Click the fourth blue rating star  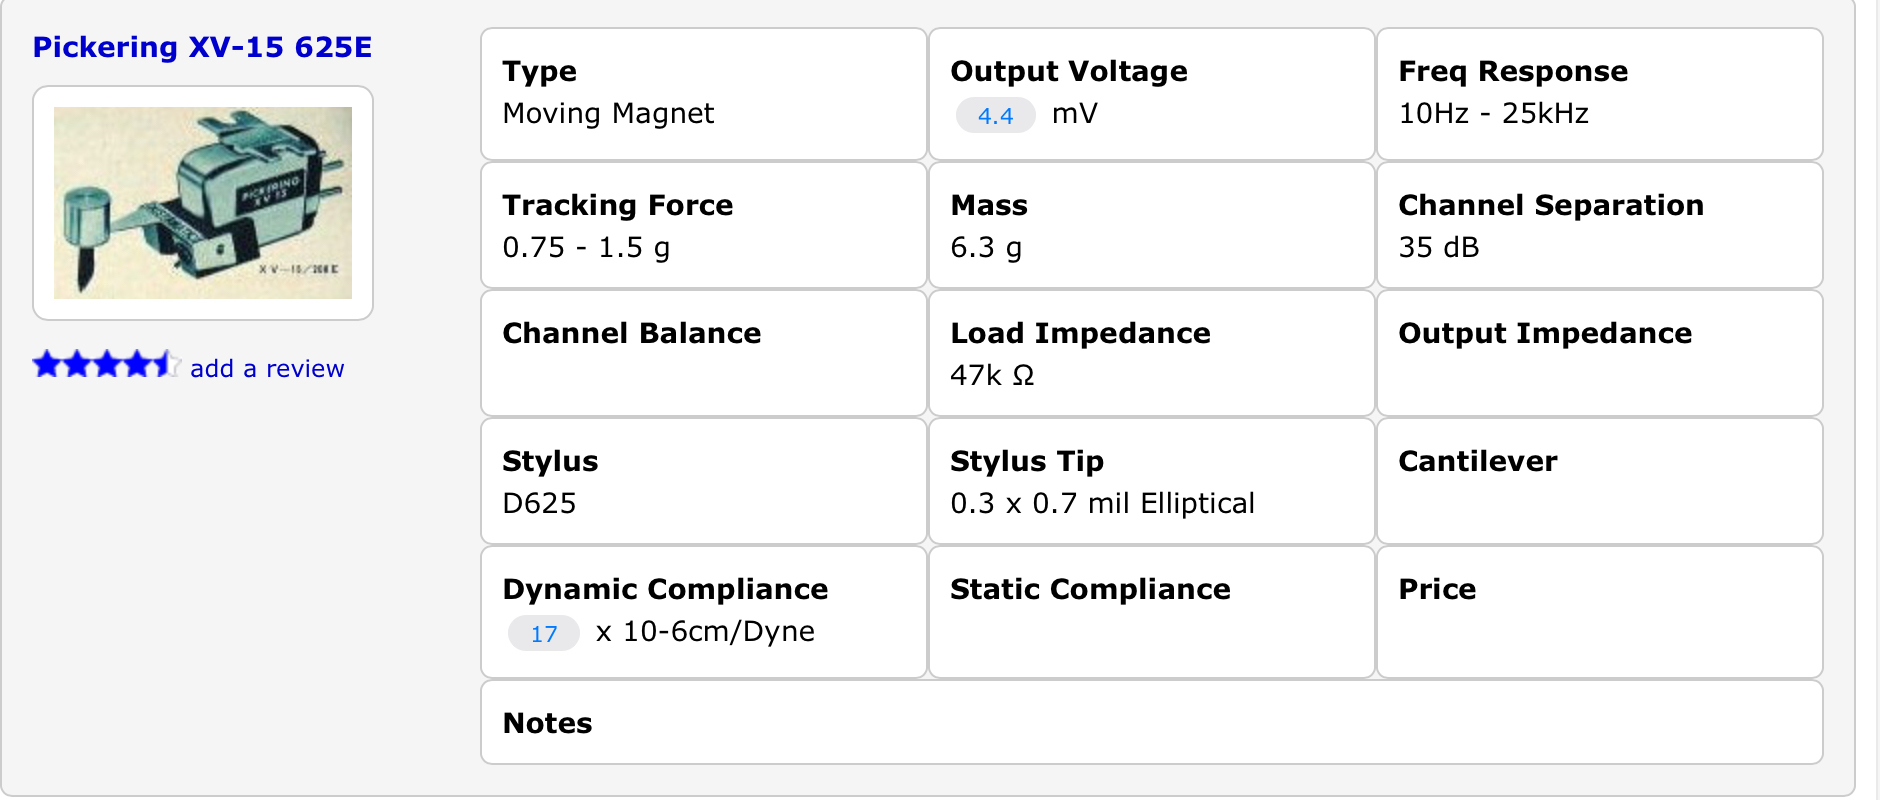tap(137, 365)
